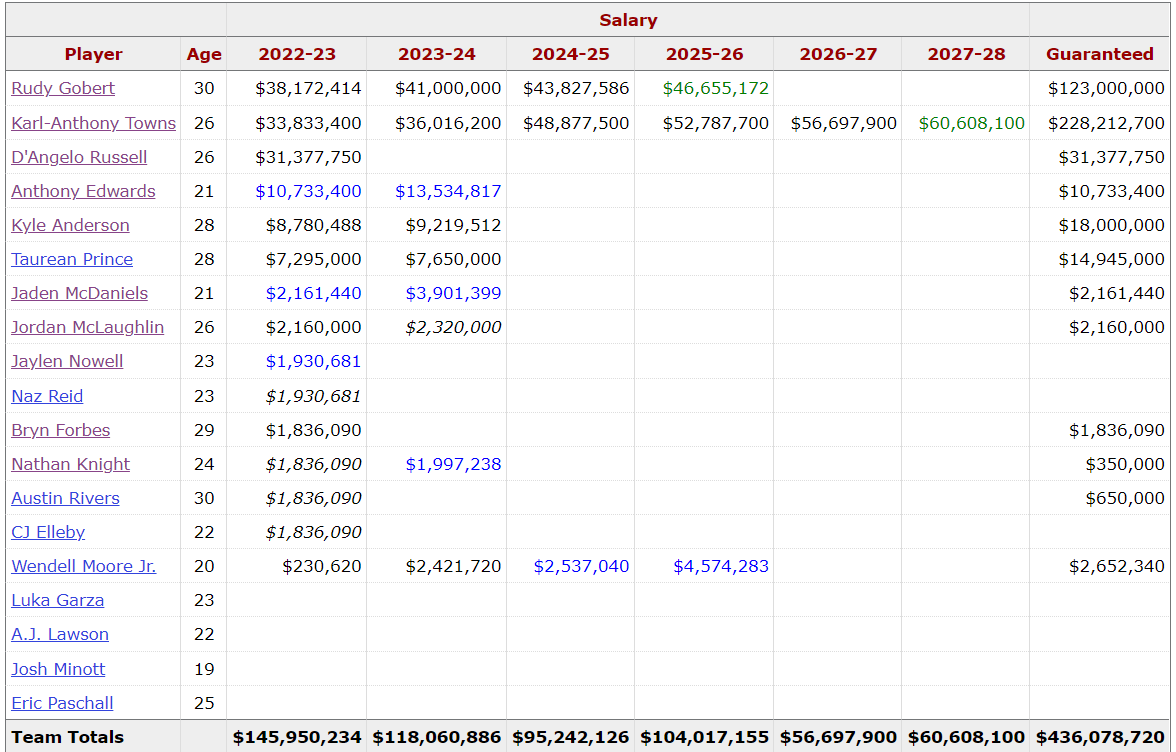Click Kyle Anderson's $9,219,512 cell

(x=454, y=225)
